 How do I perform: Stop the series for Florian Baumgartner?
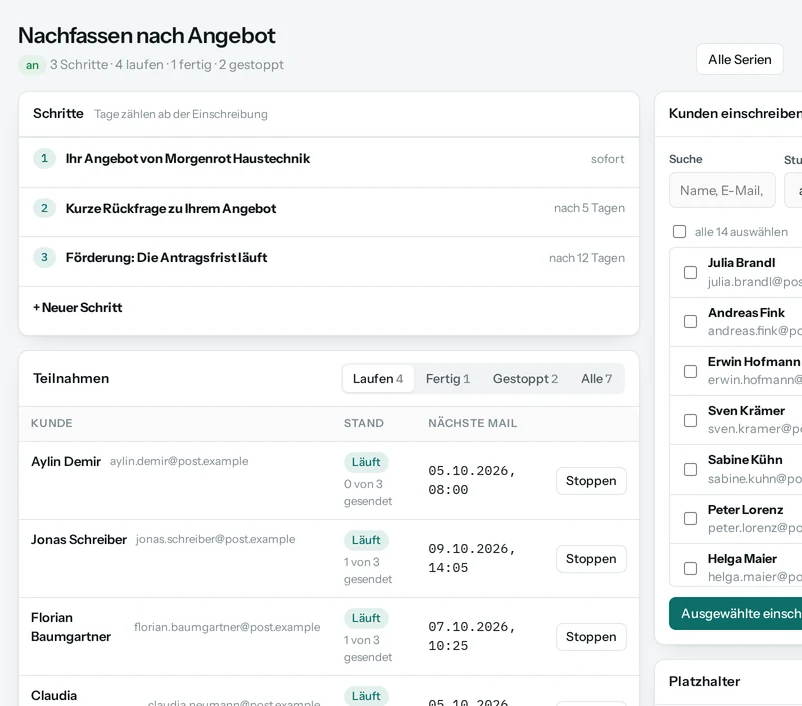point(591,637)
